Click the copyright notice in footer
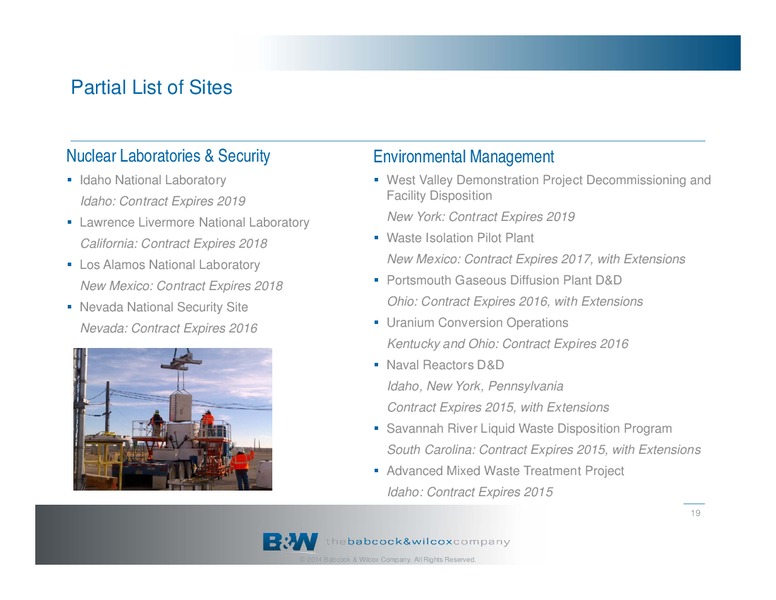 click(x=388, y=560)
